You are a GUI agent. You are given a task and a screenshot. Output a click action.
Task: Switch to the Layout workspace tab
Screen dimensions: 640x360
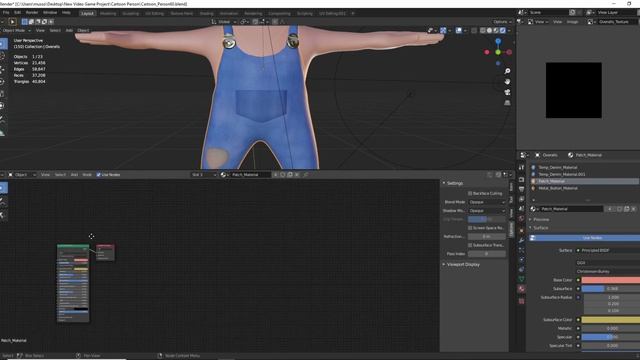87,13
